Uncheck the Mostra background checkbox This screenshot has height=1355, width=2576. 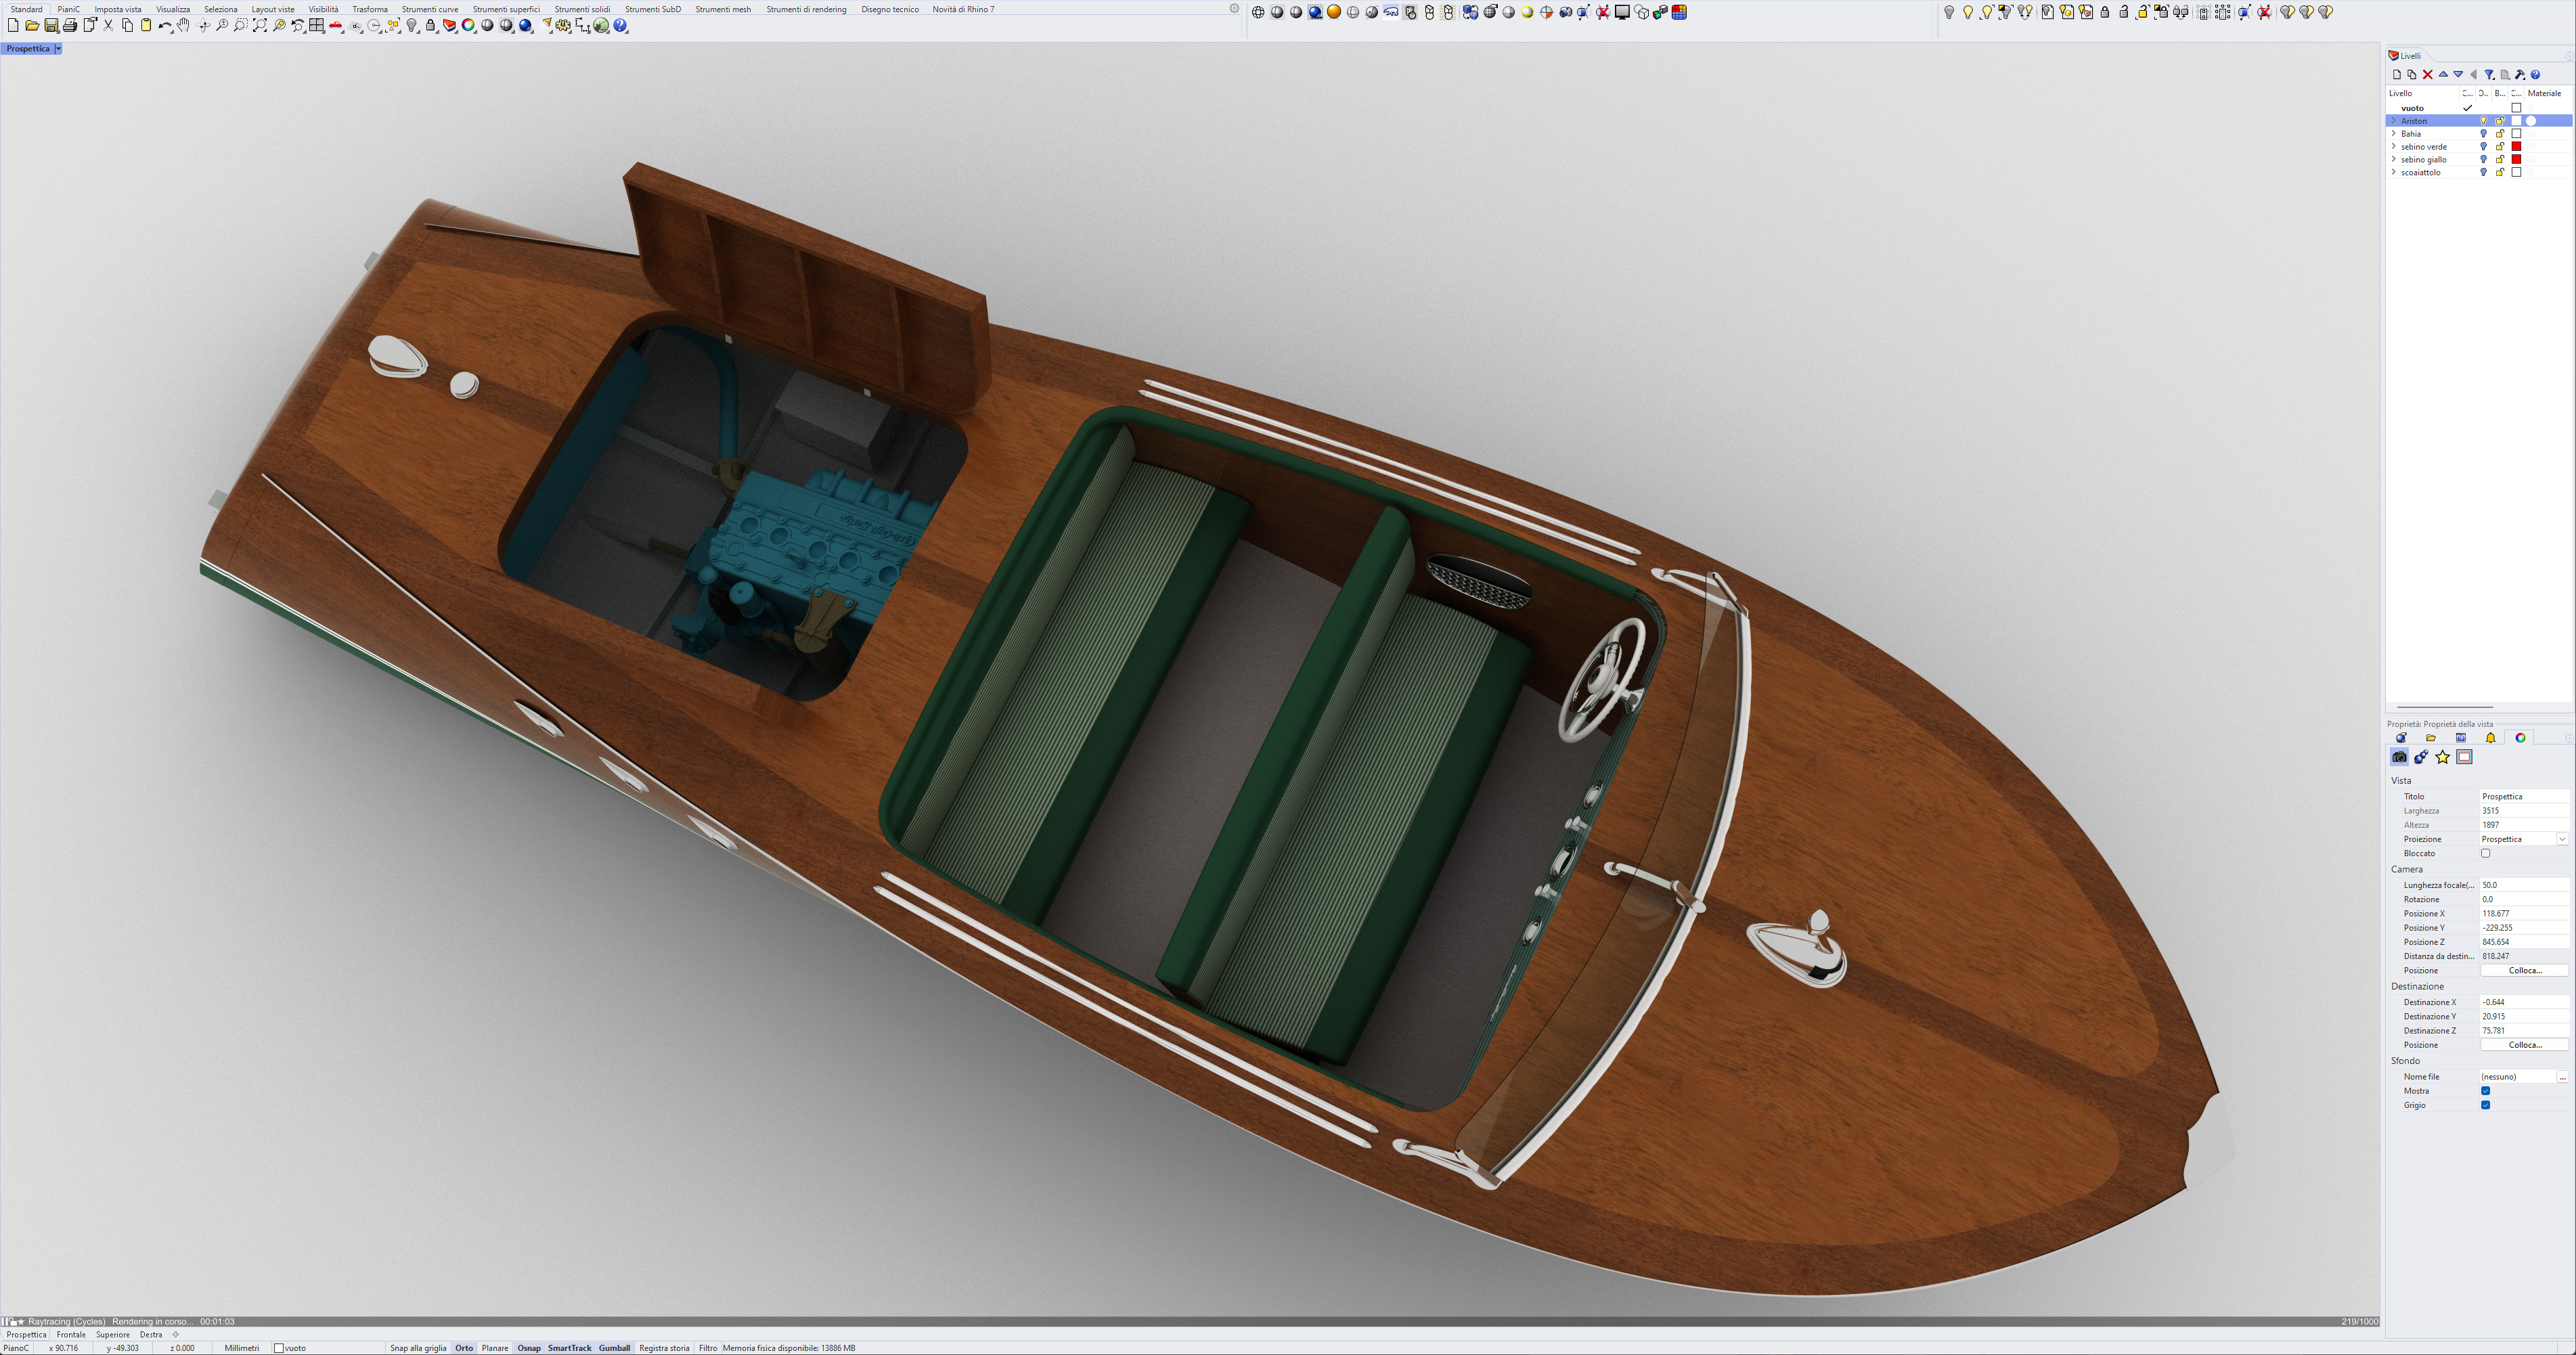click(x=2485, y=1091)
